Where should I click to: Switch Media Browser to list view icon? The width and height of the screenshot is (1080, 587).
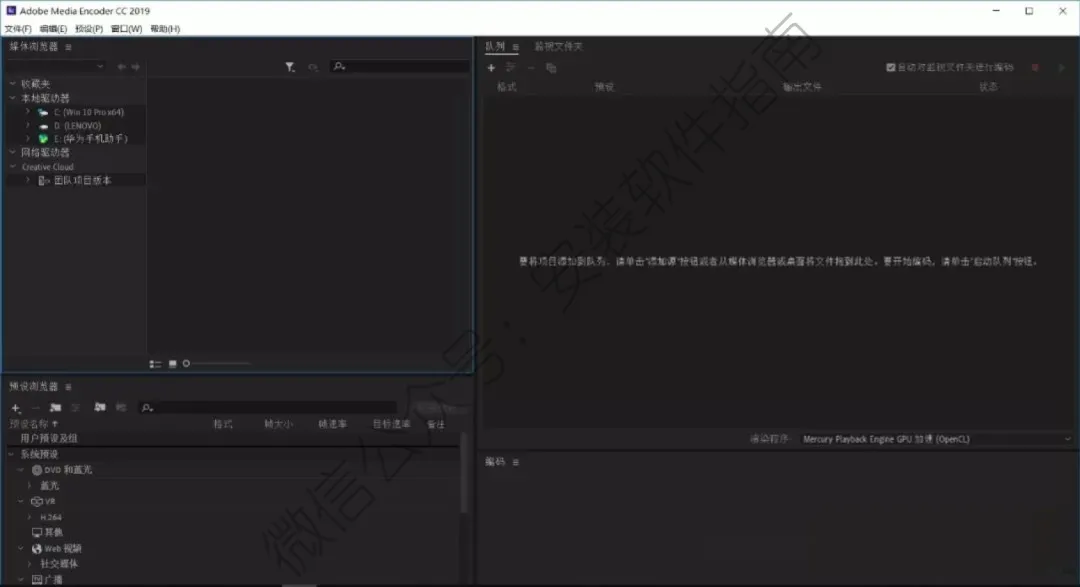[x=155, y=364]
